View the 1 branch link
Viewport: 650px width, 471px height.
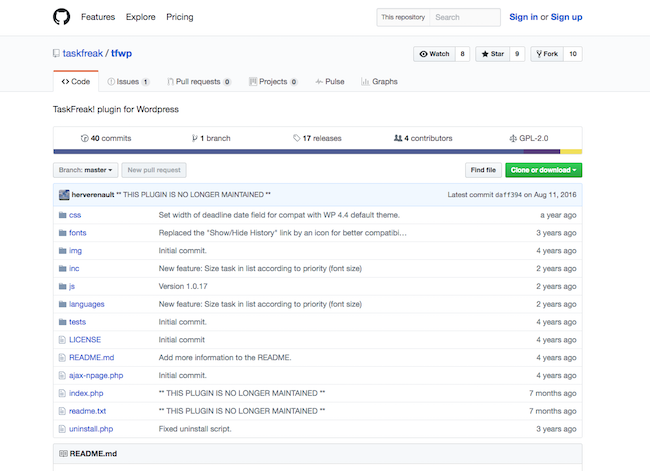(x=211, y=138)
